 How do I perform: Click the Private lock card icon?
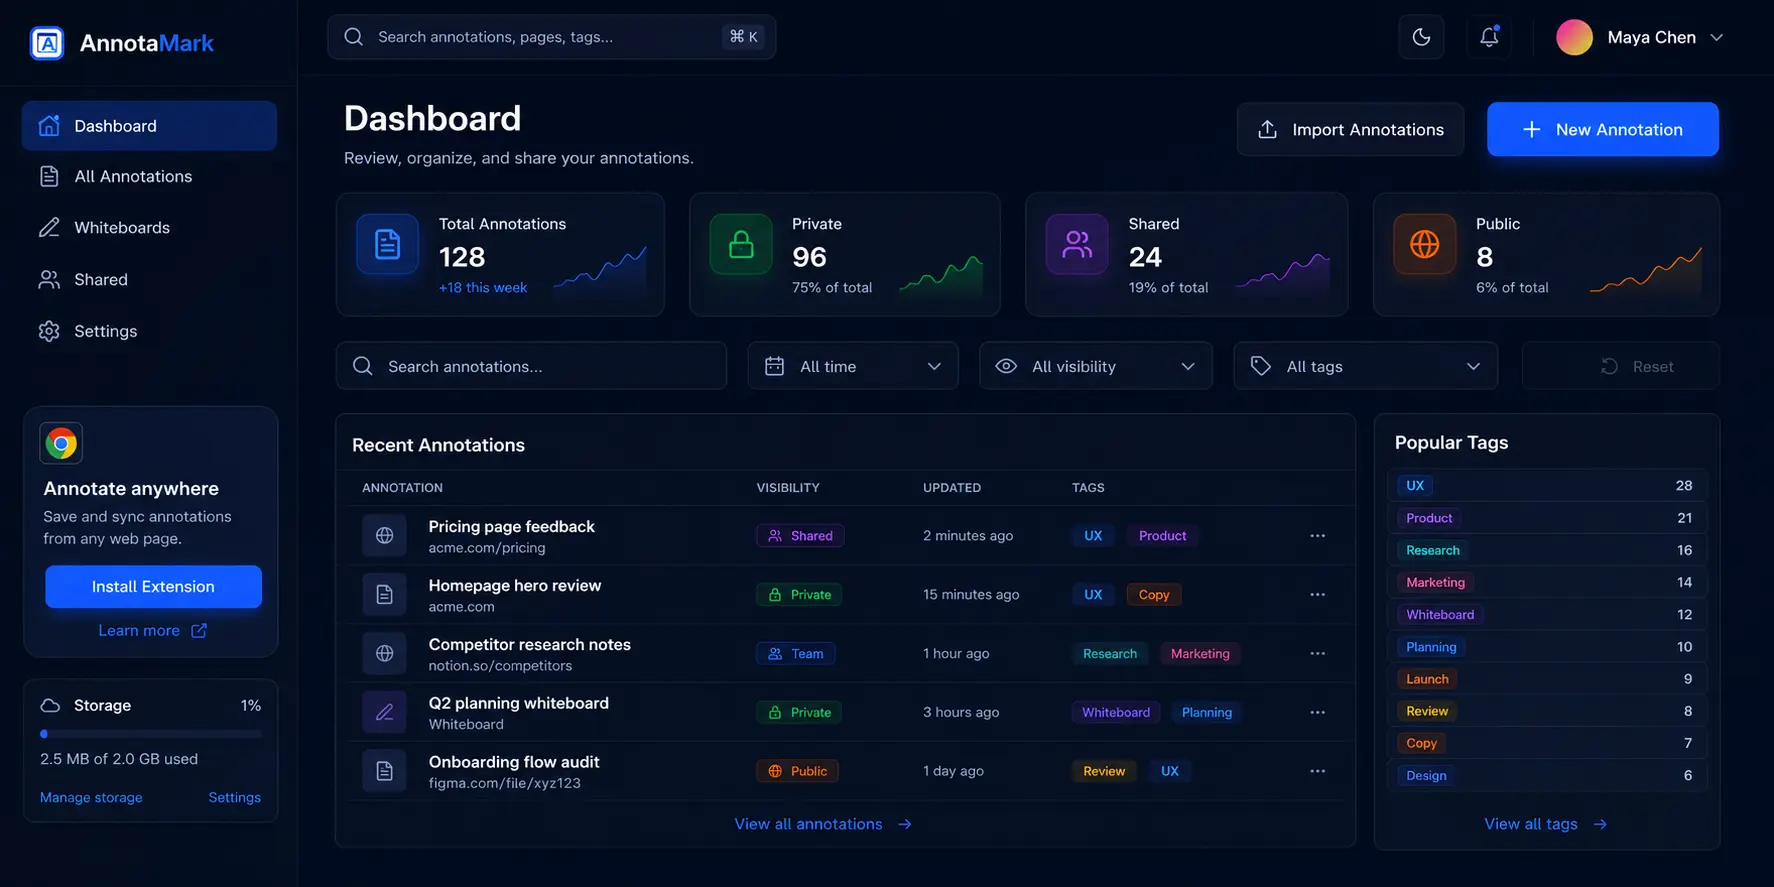(741, 244)
